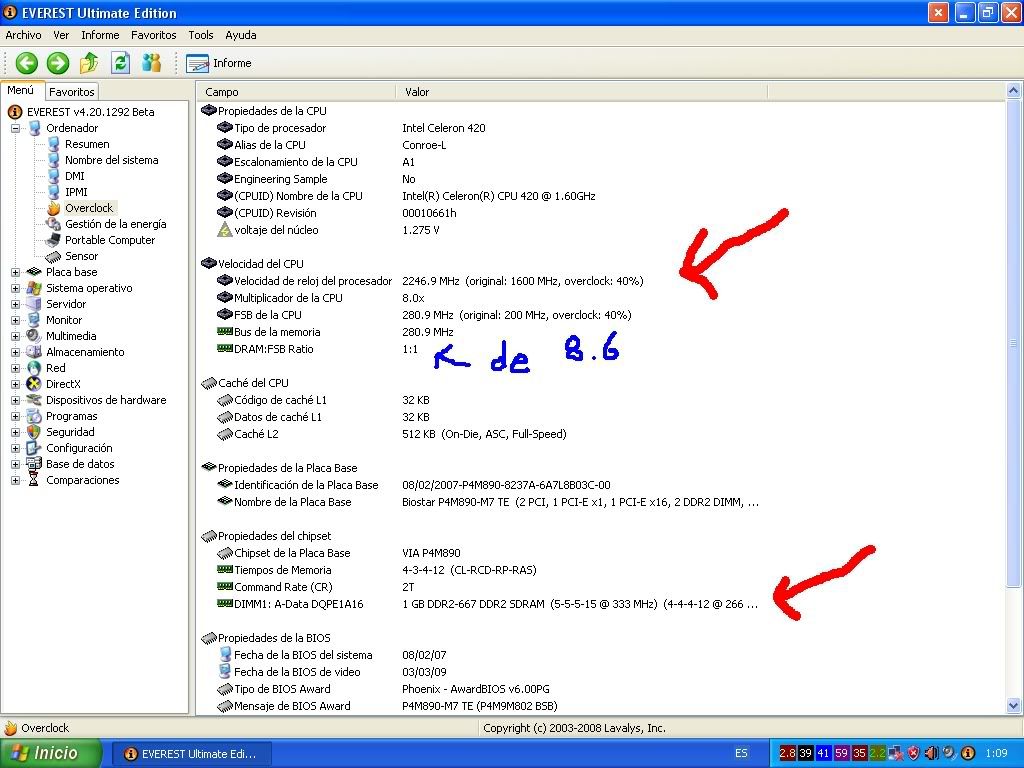Select Gestión de la energía icon
Image resolution: width=1024 pixels, height=768 pixels.
click(54, 224)
